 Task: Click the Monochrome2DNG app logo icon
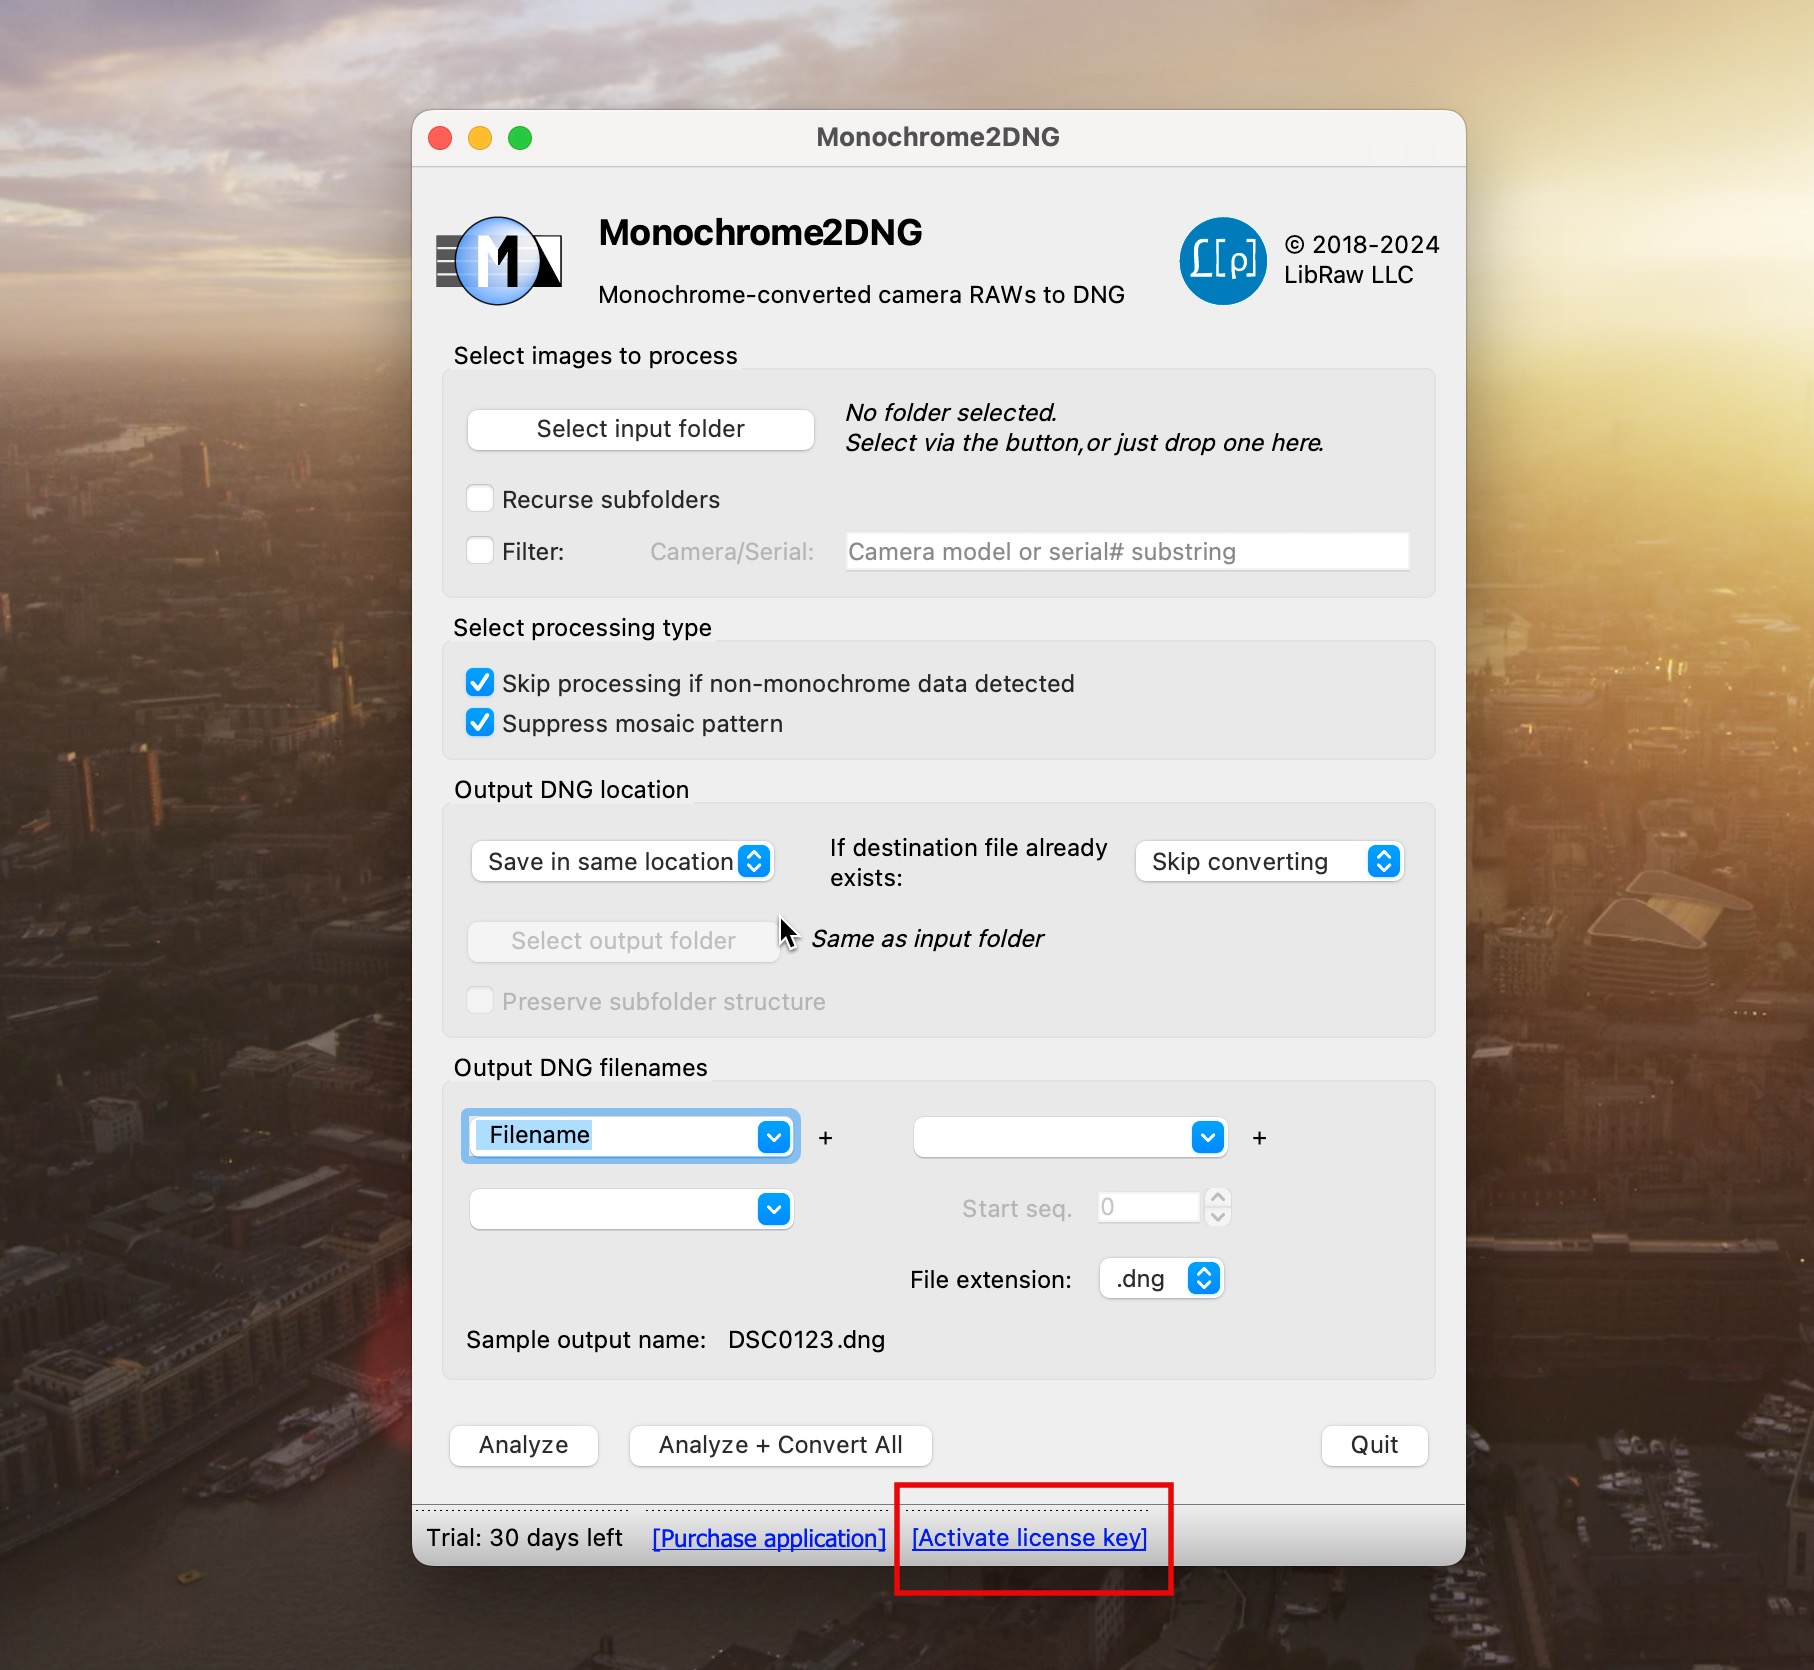click(498, 261)
